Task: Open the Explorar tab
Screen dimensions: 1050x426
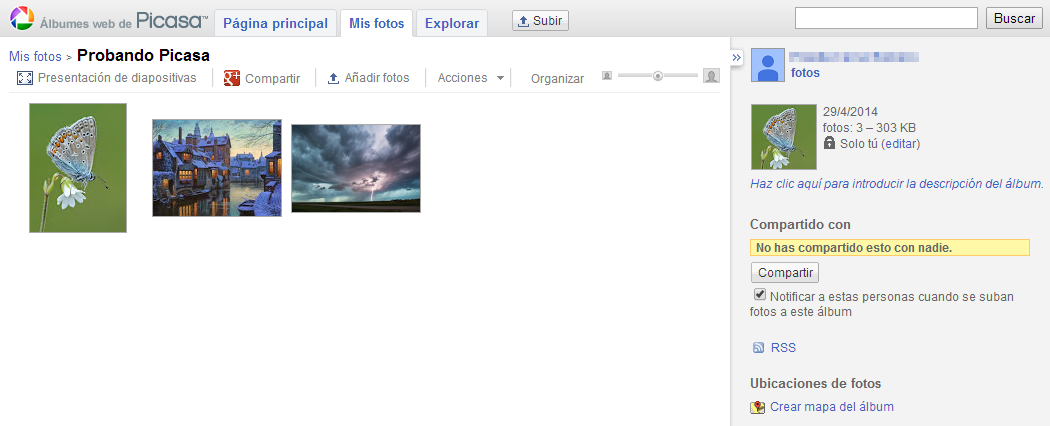Action: (x=452, y=23)
